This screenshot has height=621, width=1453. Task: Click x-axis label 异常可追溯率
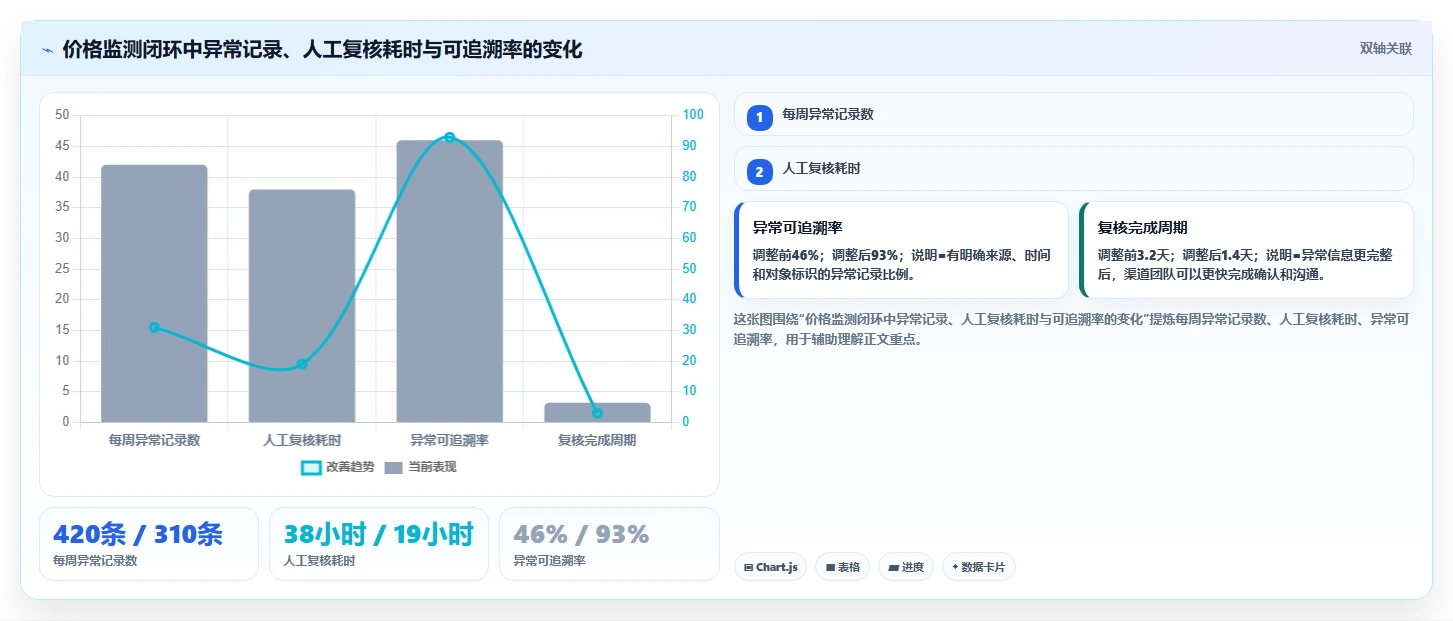pyautogui.click(x=449, y=440)
